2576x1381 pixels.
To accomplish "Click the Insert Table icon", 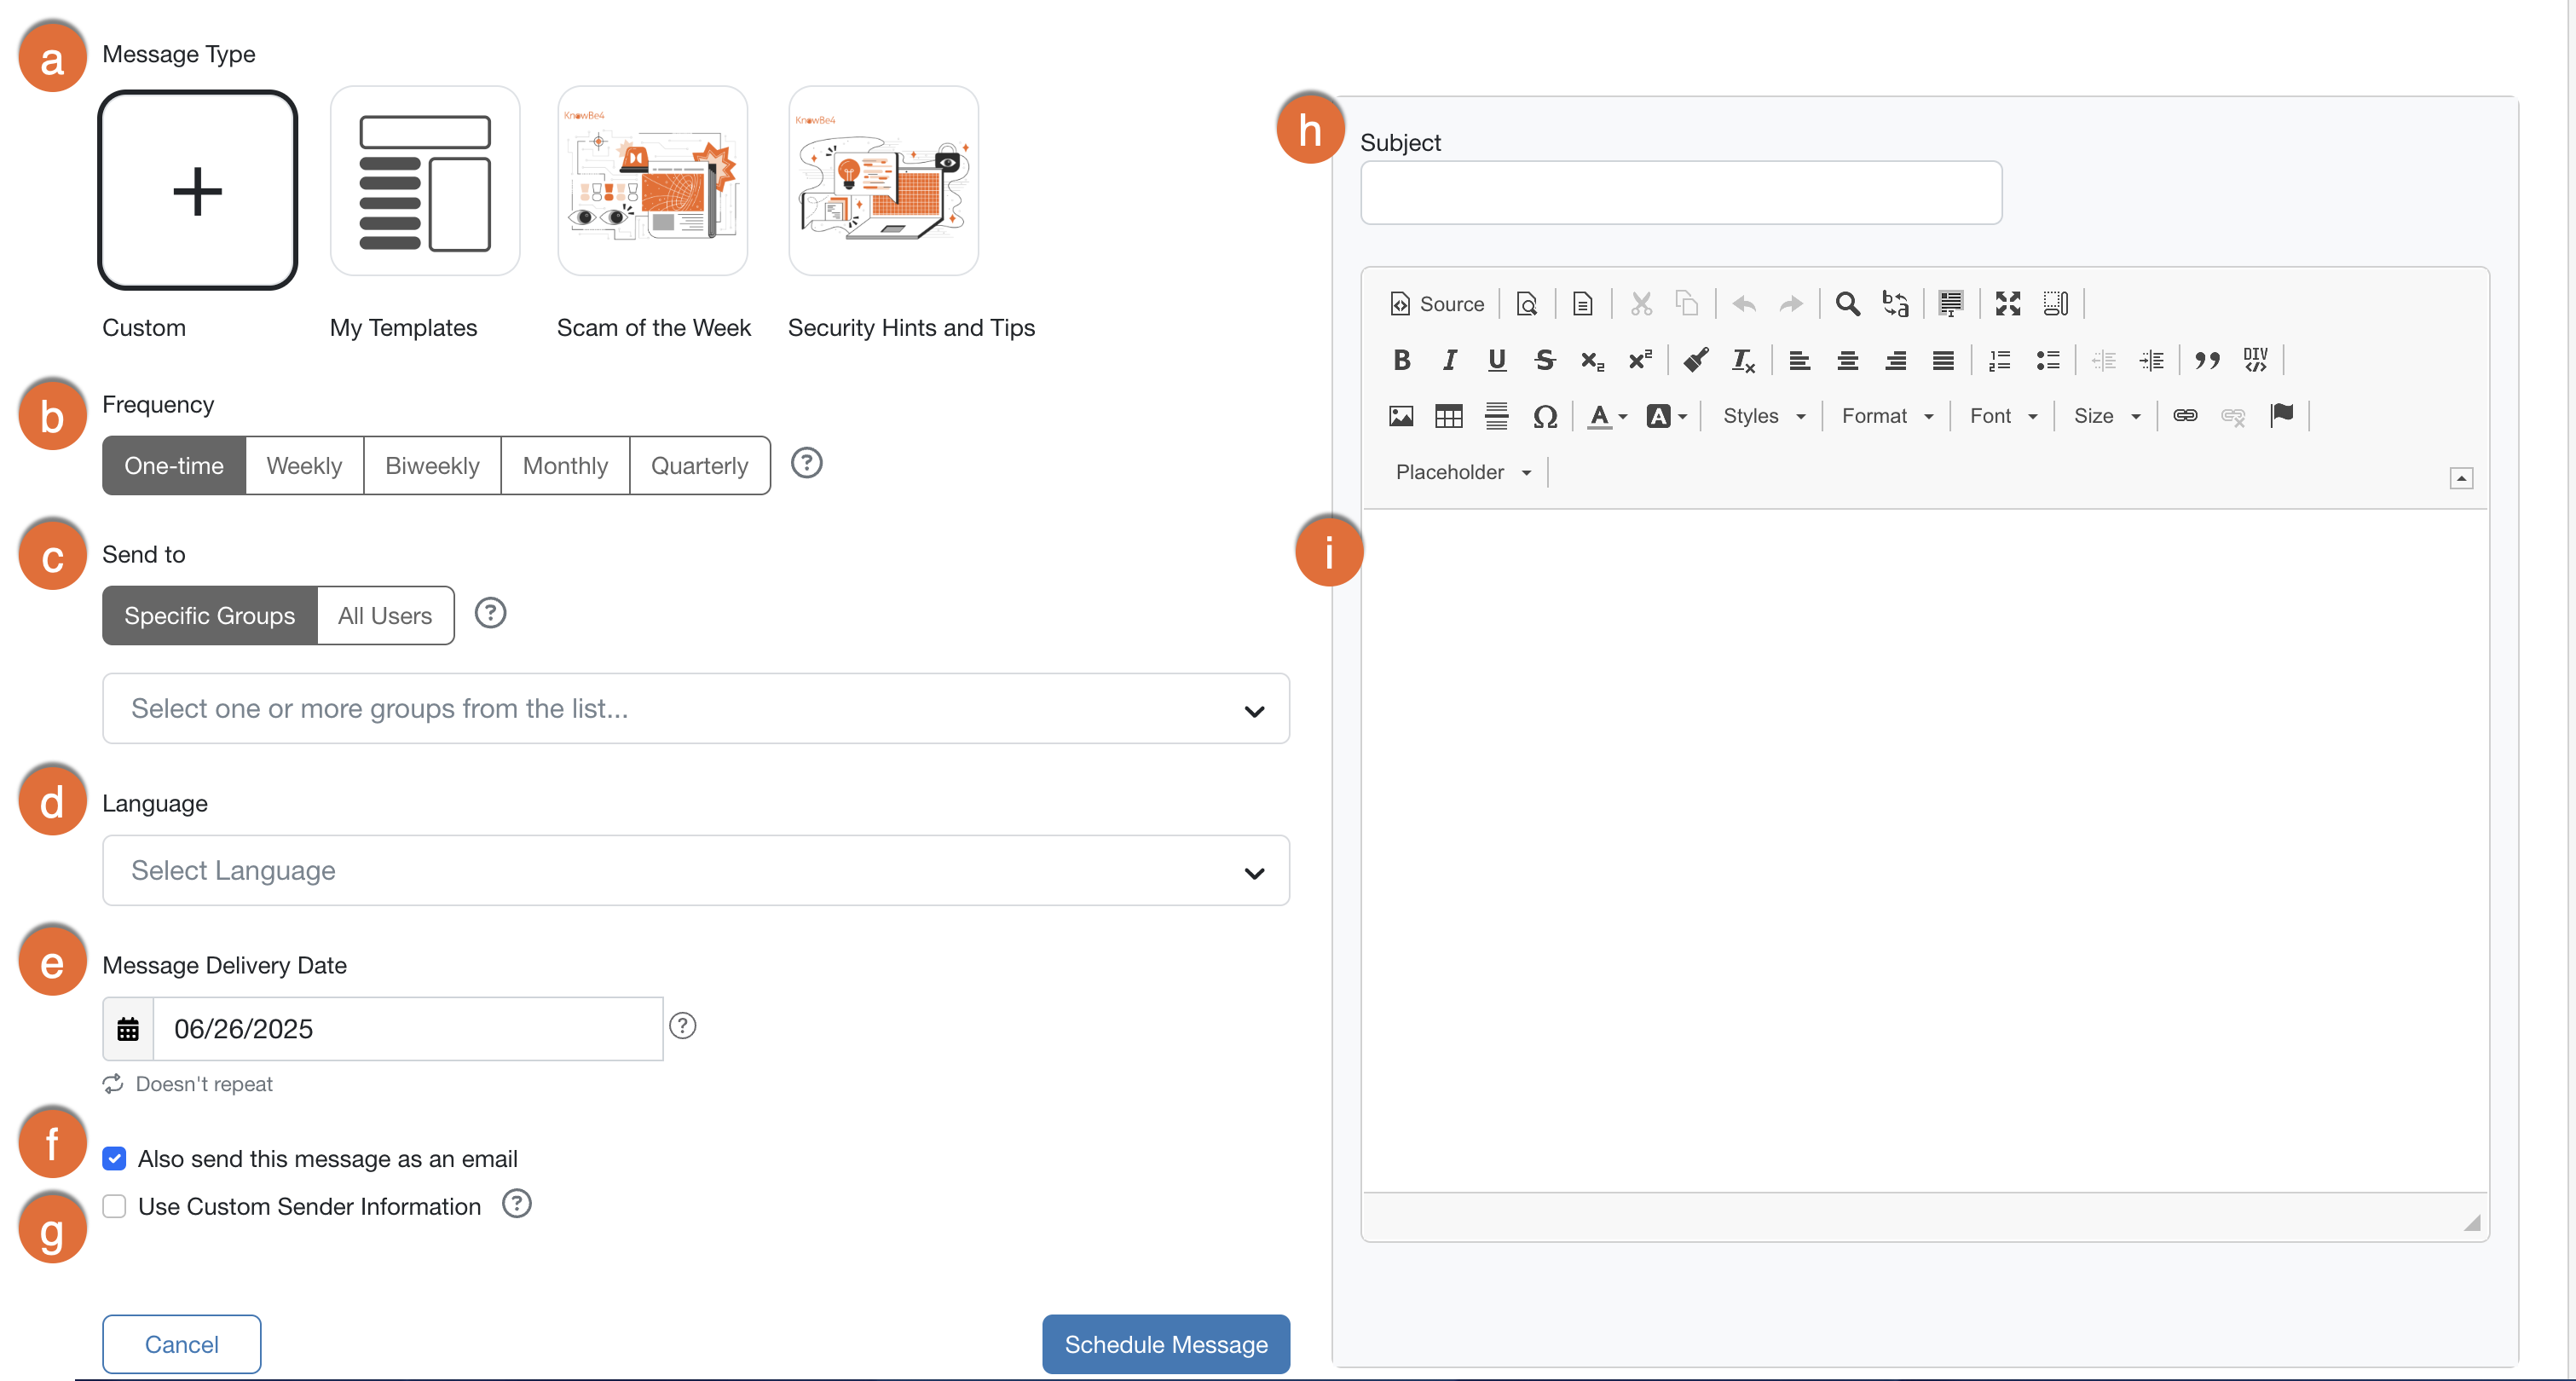I will click(1448, 416).
